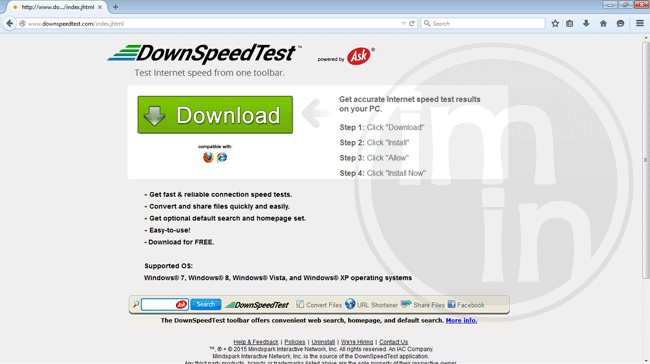This screenshot has width=650, height=364.
Task: Click the '- Easy-to-use!' line
Action: 167,230
